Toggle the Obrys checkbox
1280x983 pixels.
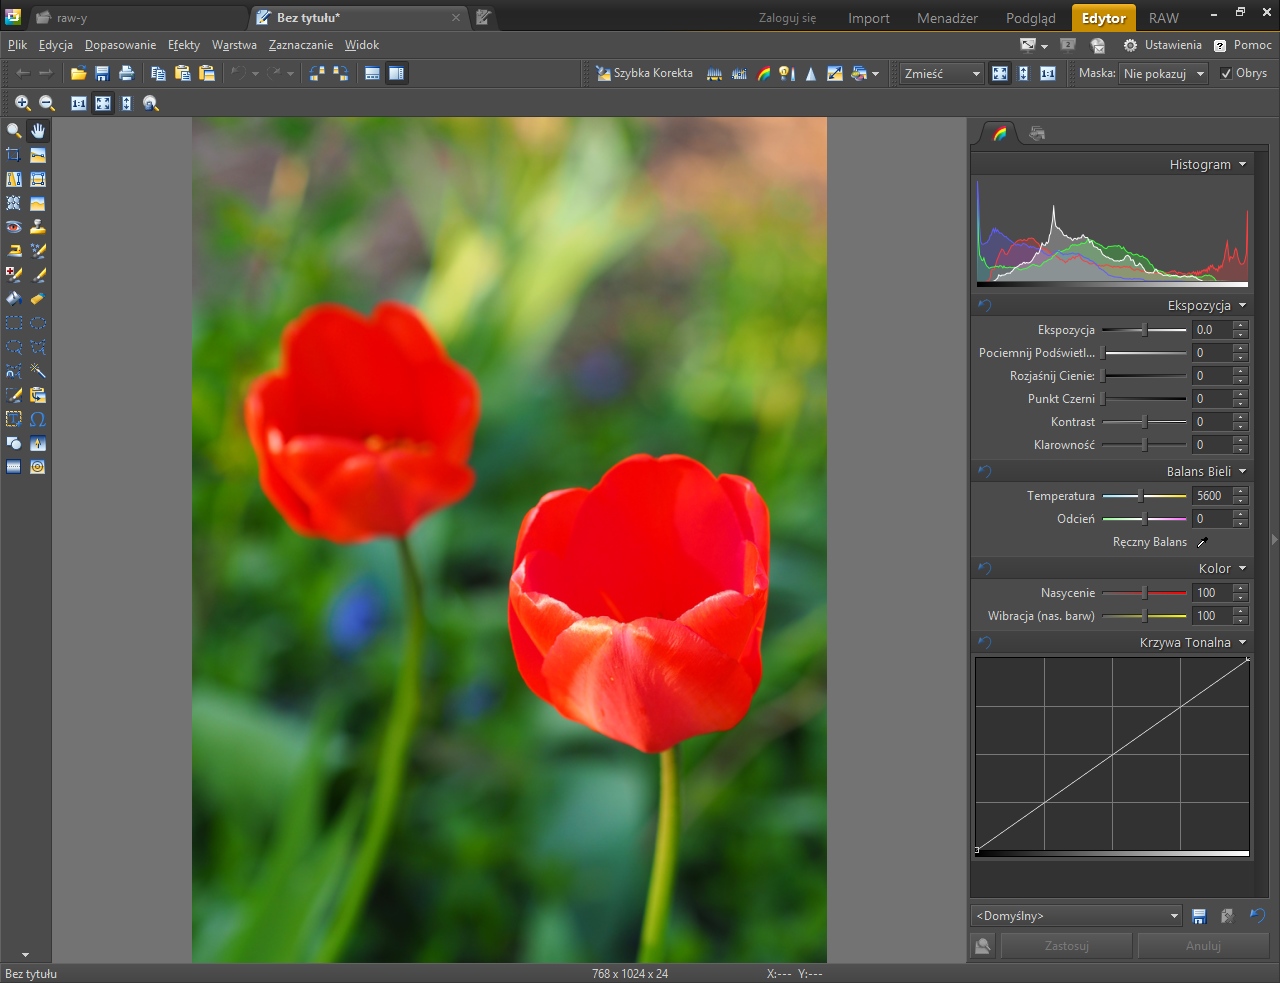[x=1226, y=73]
